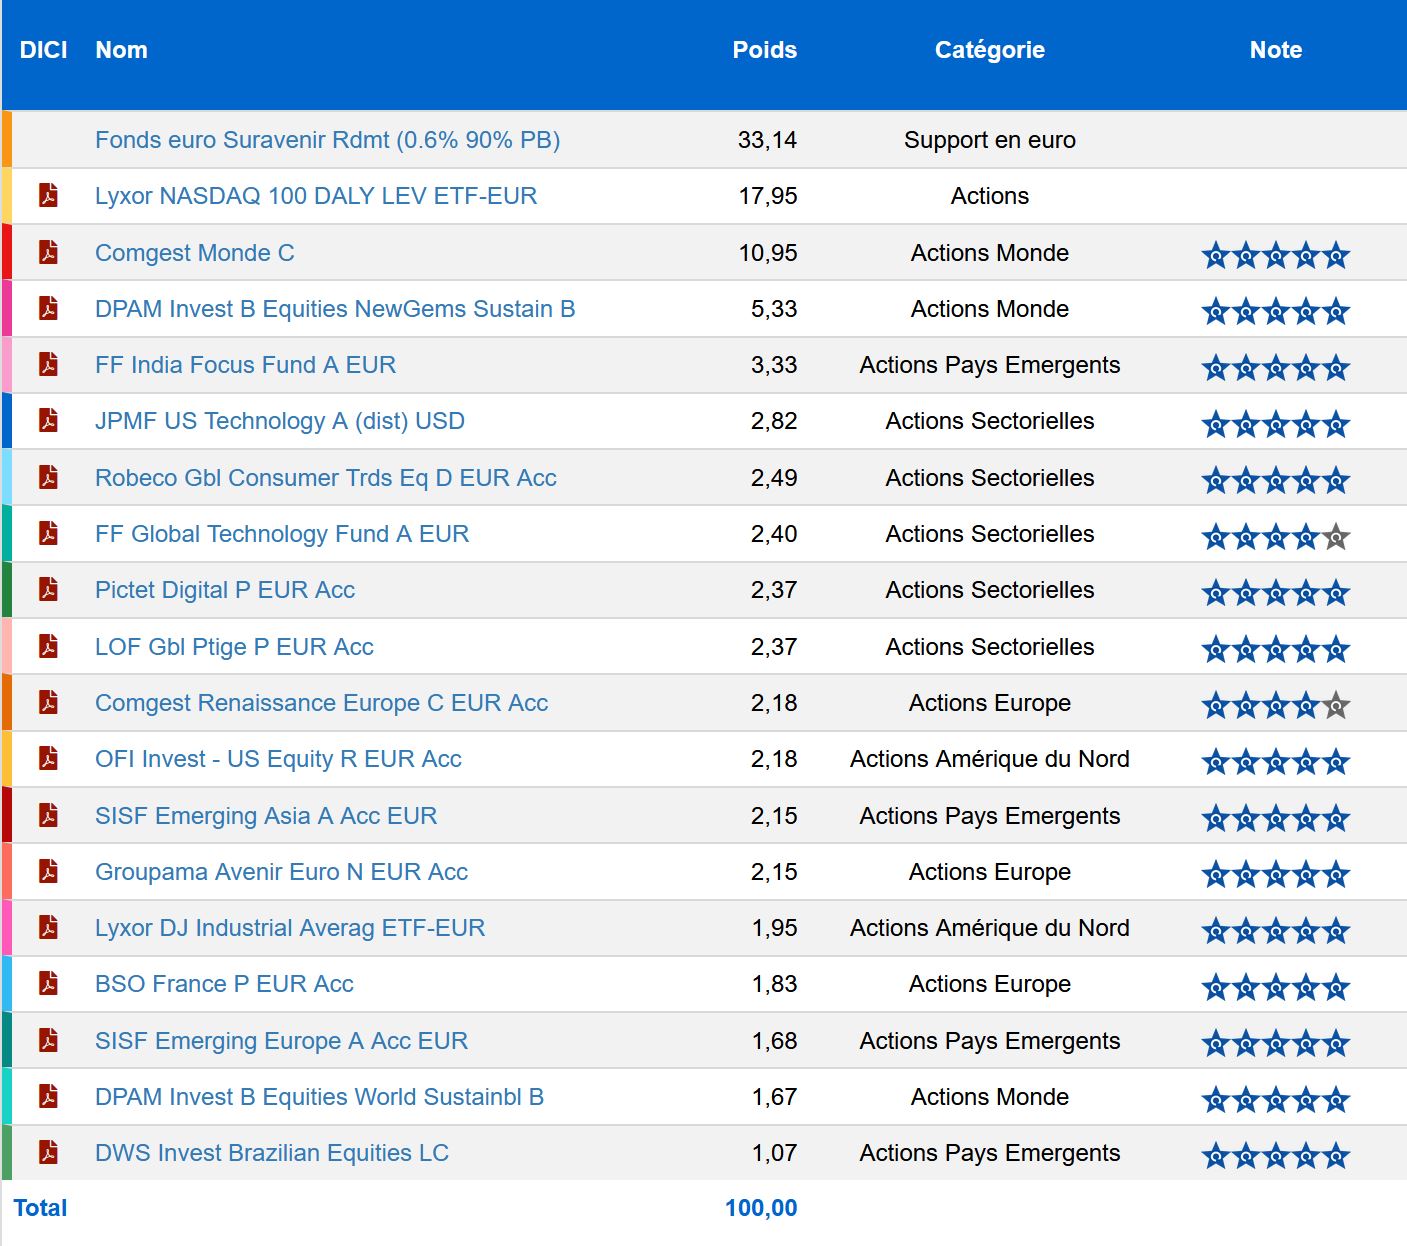This screenshot has height=1246, width=1407.
Task: Click the star rating for JPMF US Technology
Action: click(x=1276, y=424)
